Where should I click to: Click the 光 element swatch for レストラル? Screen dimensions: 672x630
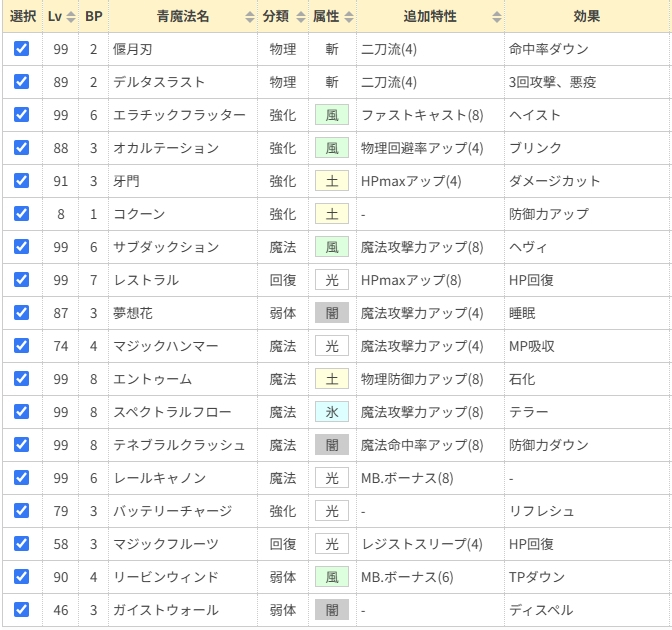(x=331, y=280)
